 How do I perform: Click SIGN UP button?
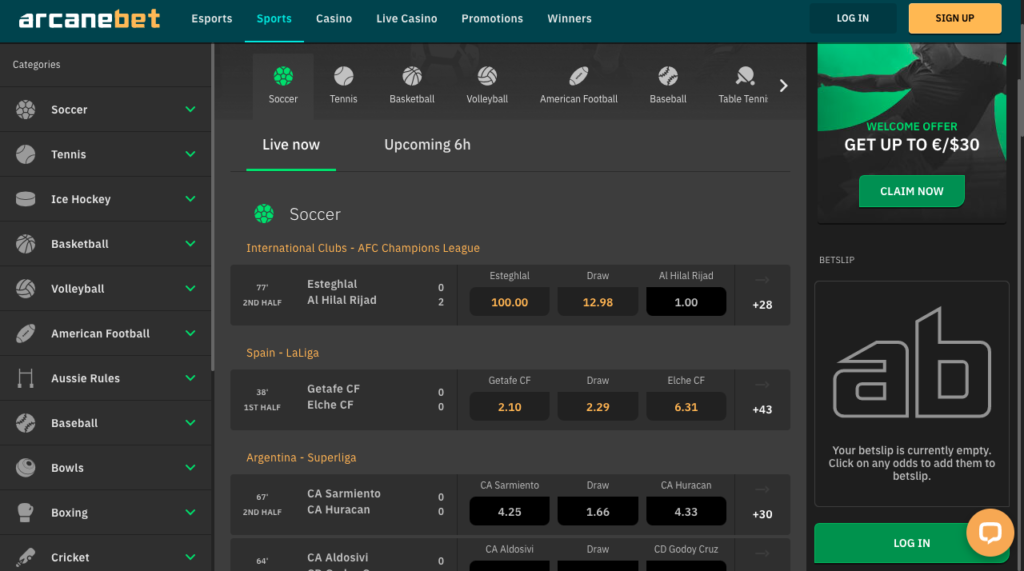click(955, 18)
